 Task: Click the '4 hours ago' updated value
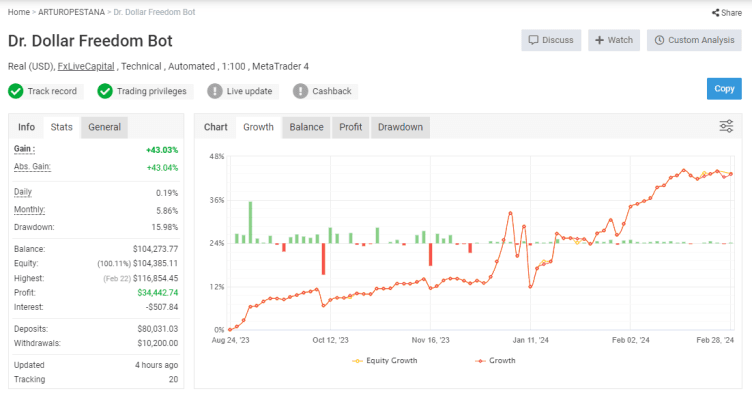point(156,365)
